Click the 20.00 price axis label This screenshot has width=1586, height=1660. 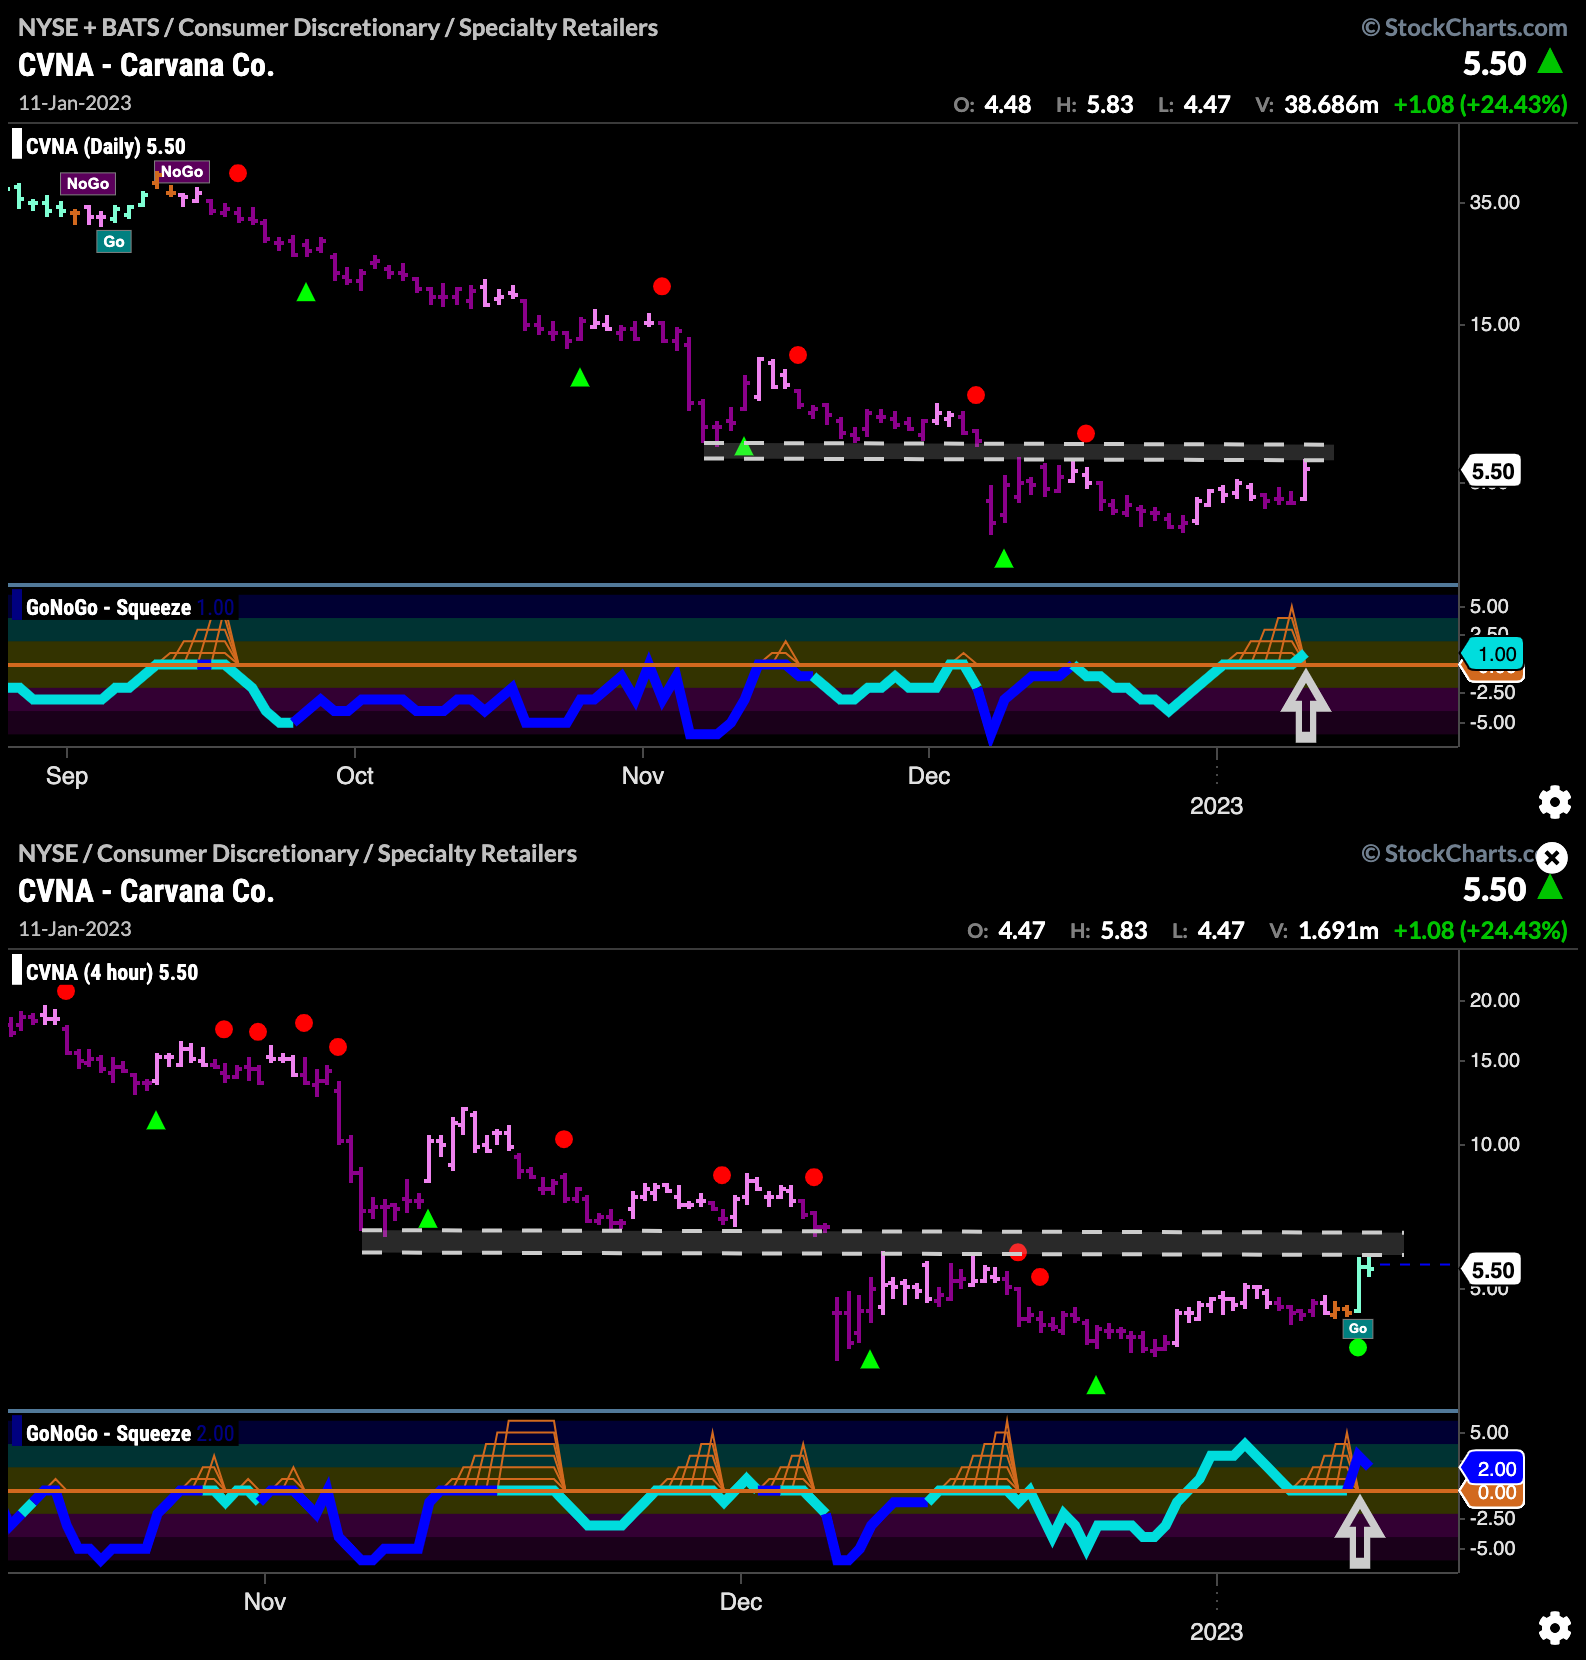click(x=1494, y=1000)
